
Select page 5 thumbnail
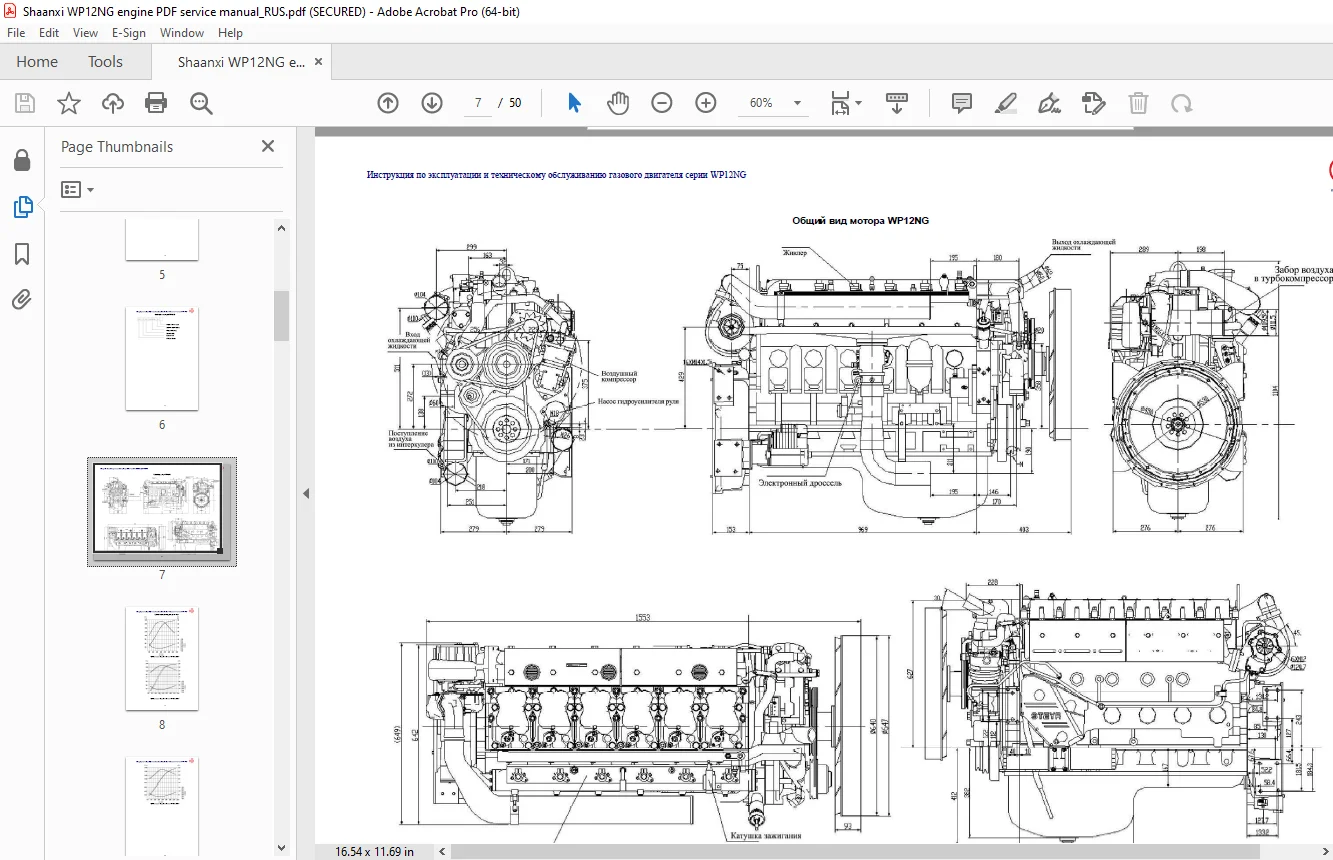pos(162,240)
